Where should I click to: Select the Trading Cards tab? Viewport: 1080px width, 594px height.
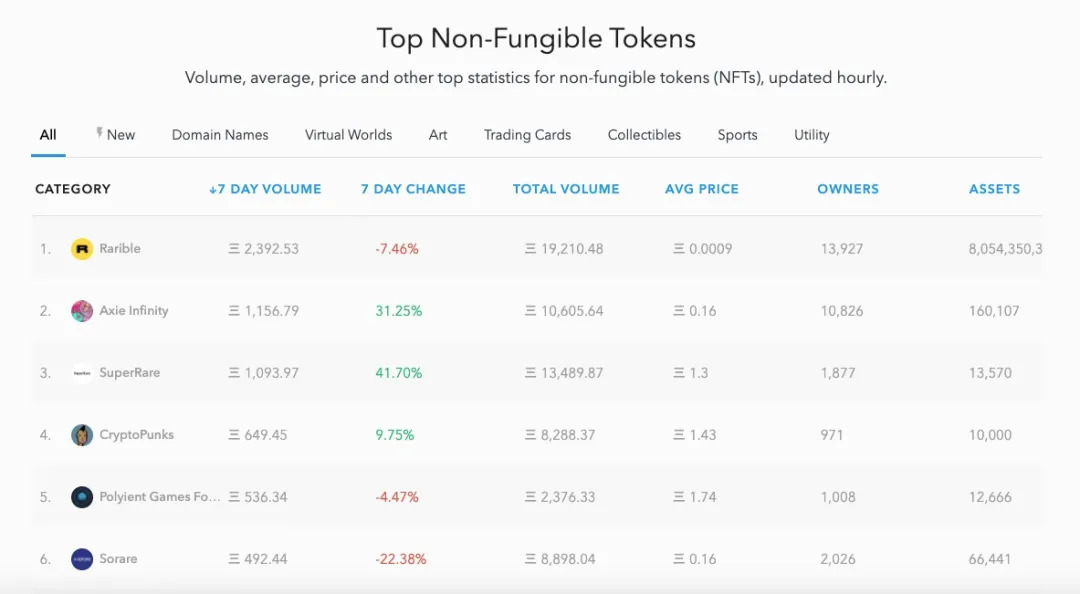point(527,135)
